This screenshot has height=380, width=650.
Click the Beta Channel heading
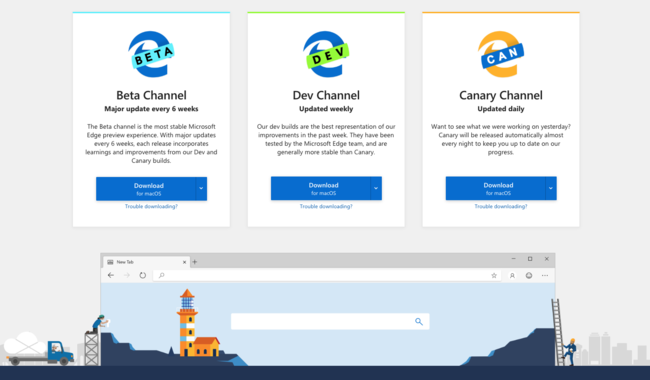(151, 95)
